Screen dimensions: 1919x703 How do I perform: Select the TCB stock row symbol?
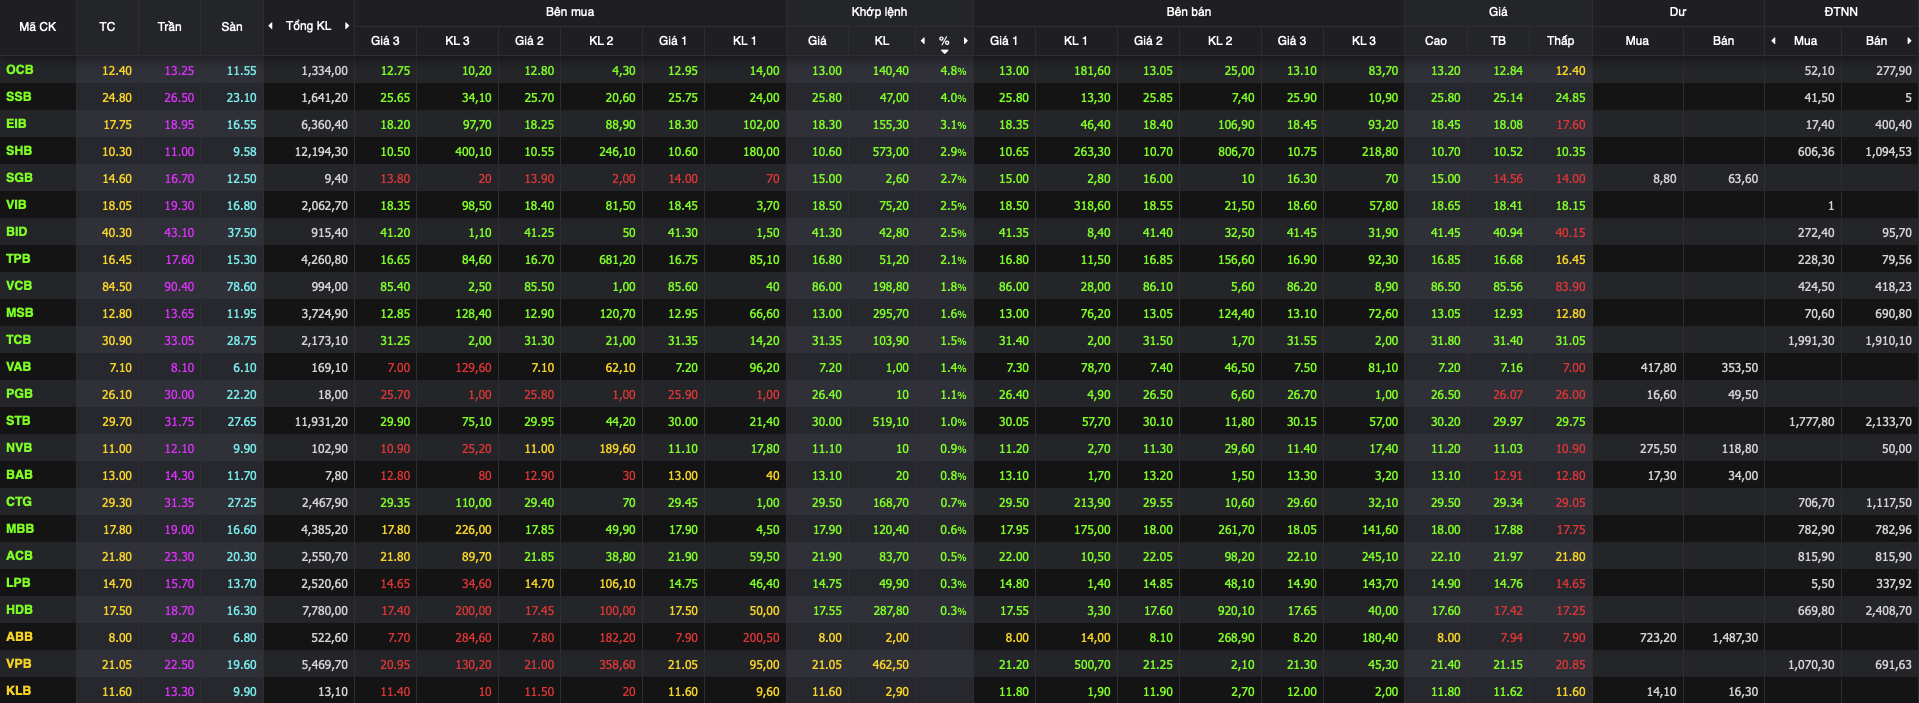pyautogui.click(x=19, y=340)
